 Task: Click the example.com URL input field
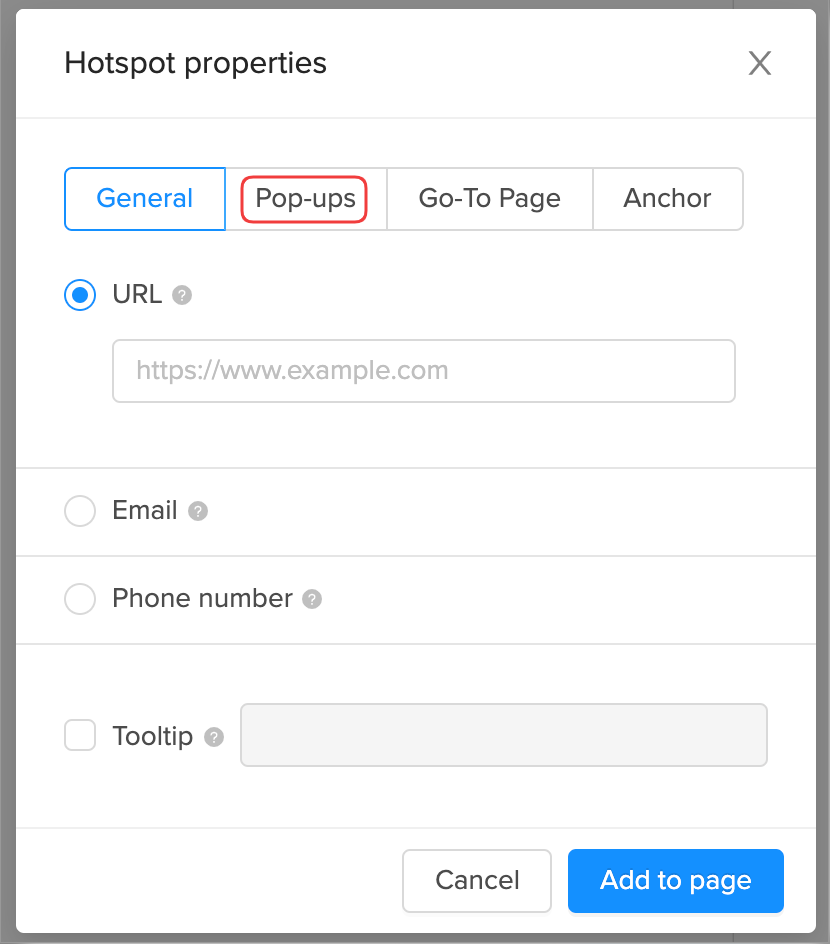coord(424,371)
